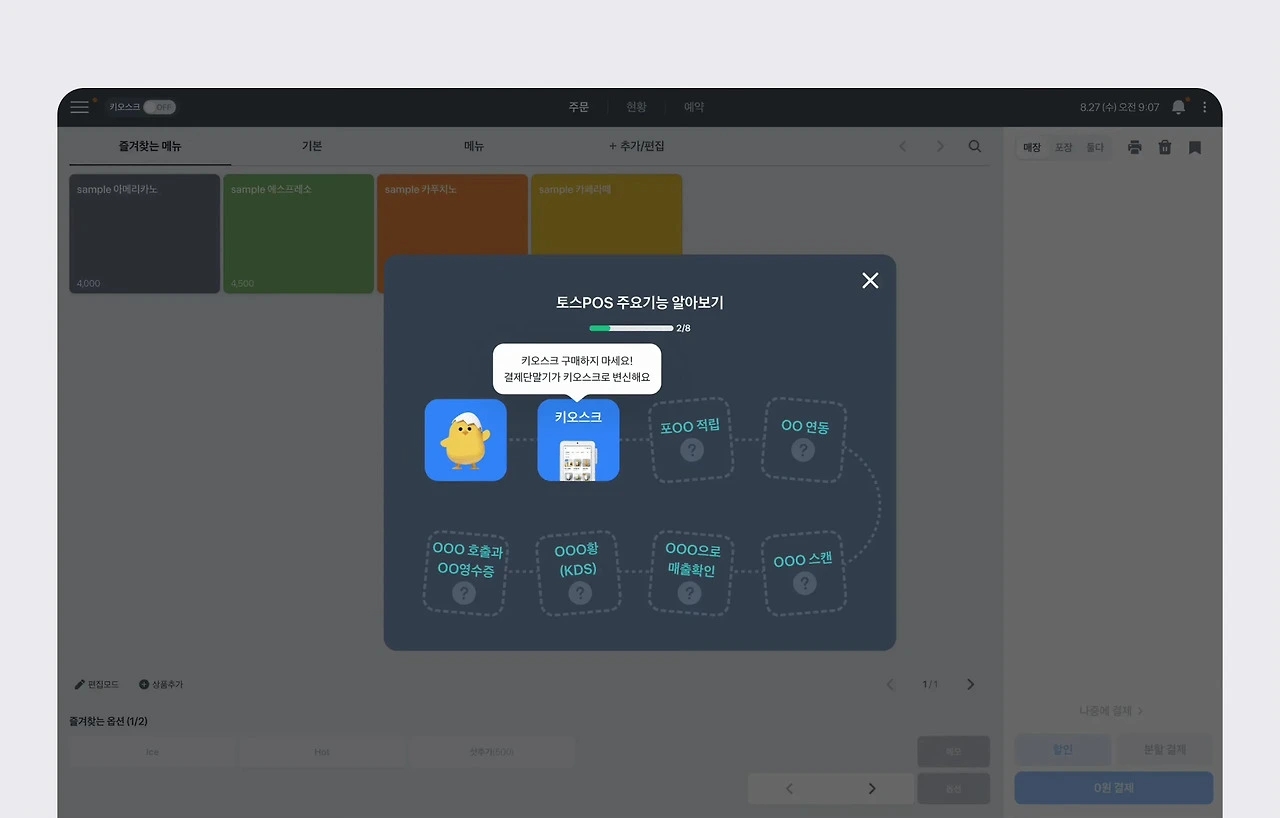Screen dimensions: 1280x818
Task: Show next favorite options with right arrow
Action: [872, 788]
